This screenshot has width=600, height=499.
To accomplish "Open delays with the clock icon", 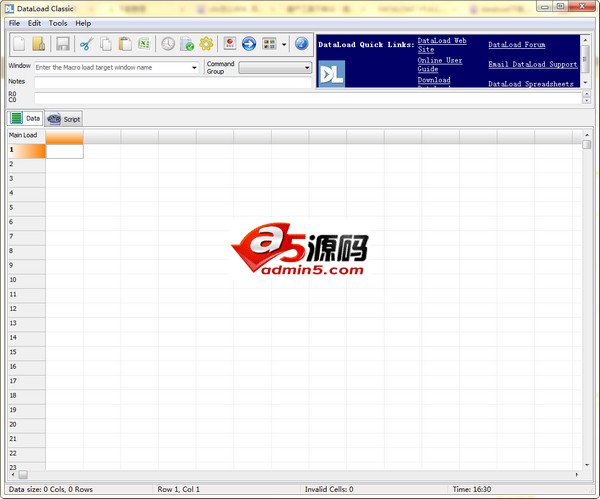I will pos(168,44).
